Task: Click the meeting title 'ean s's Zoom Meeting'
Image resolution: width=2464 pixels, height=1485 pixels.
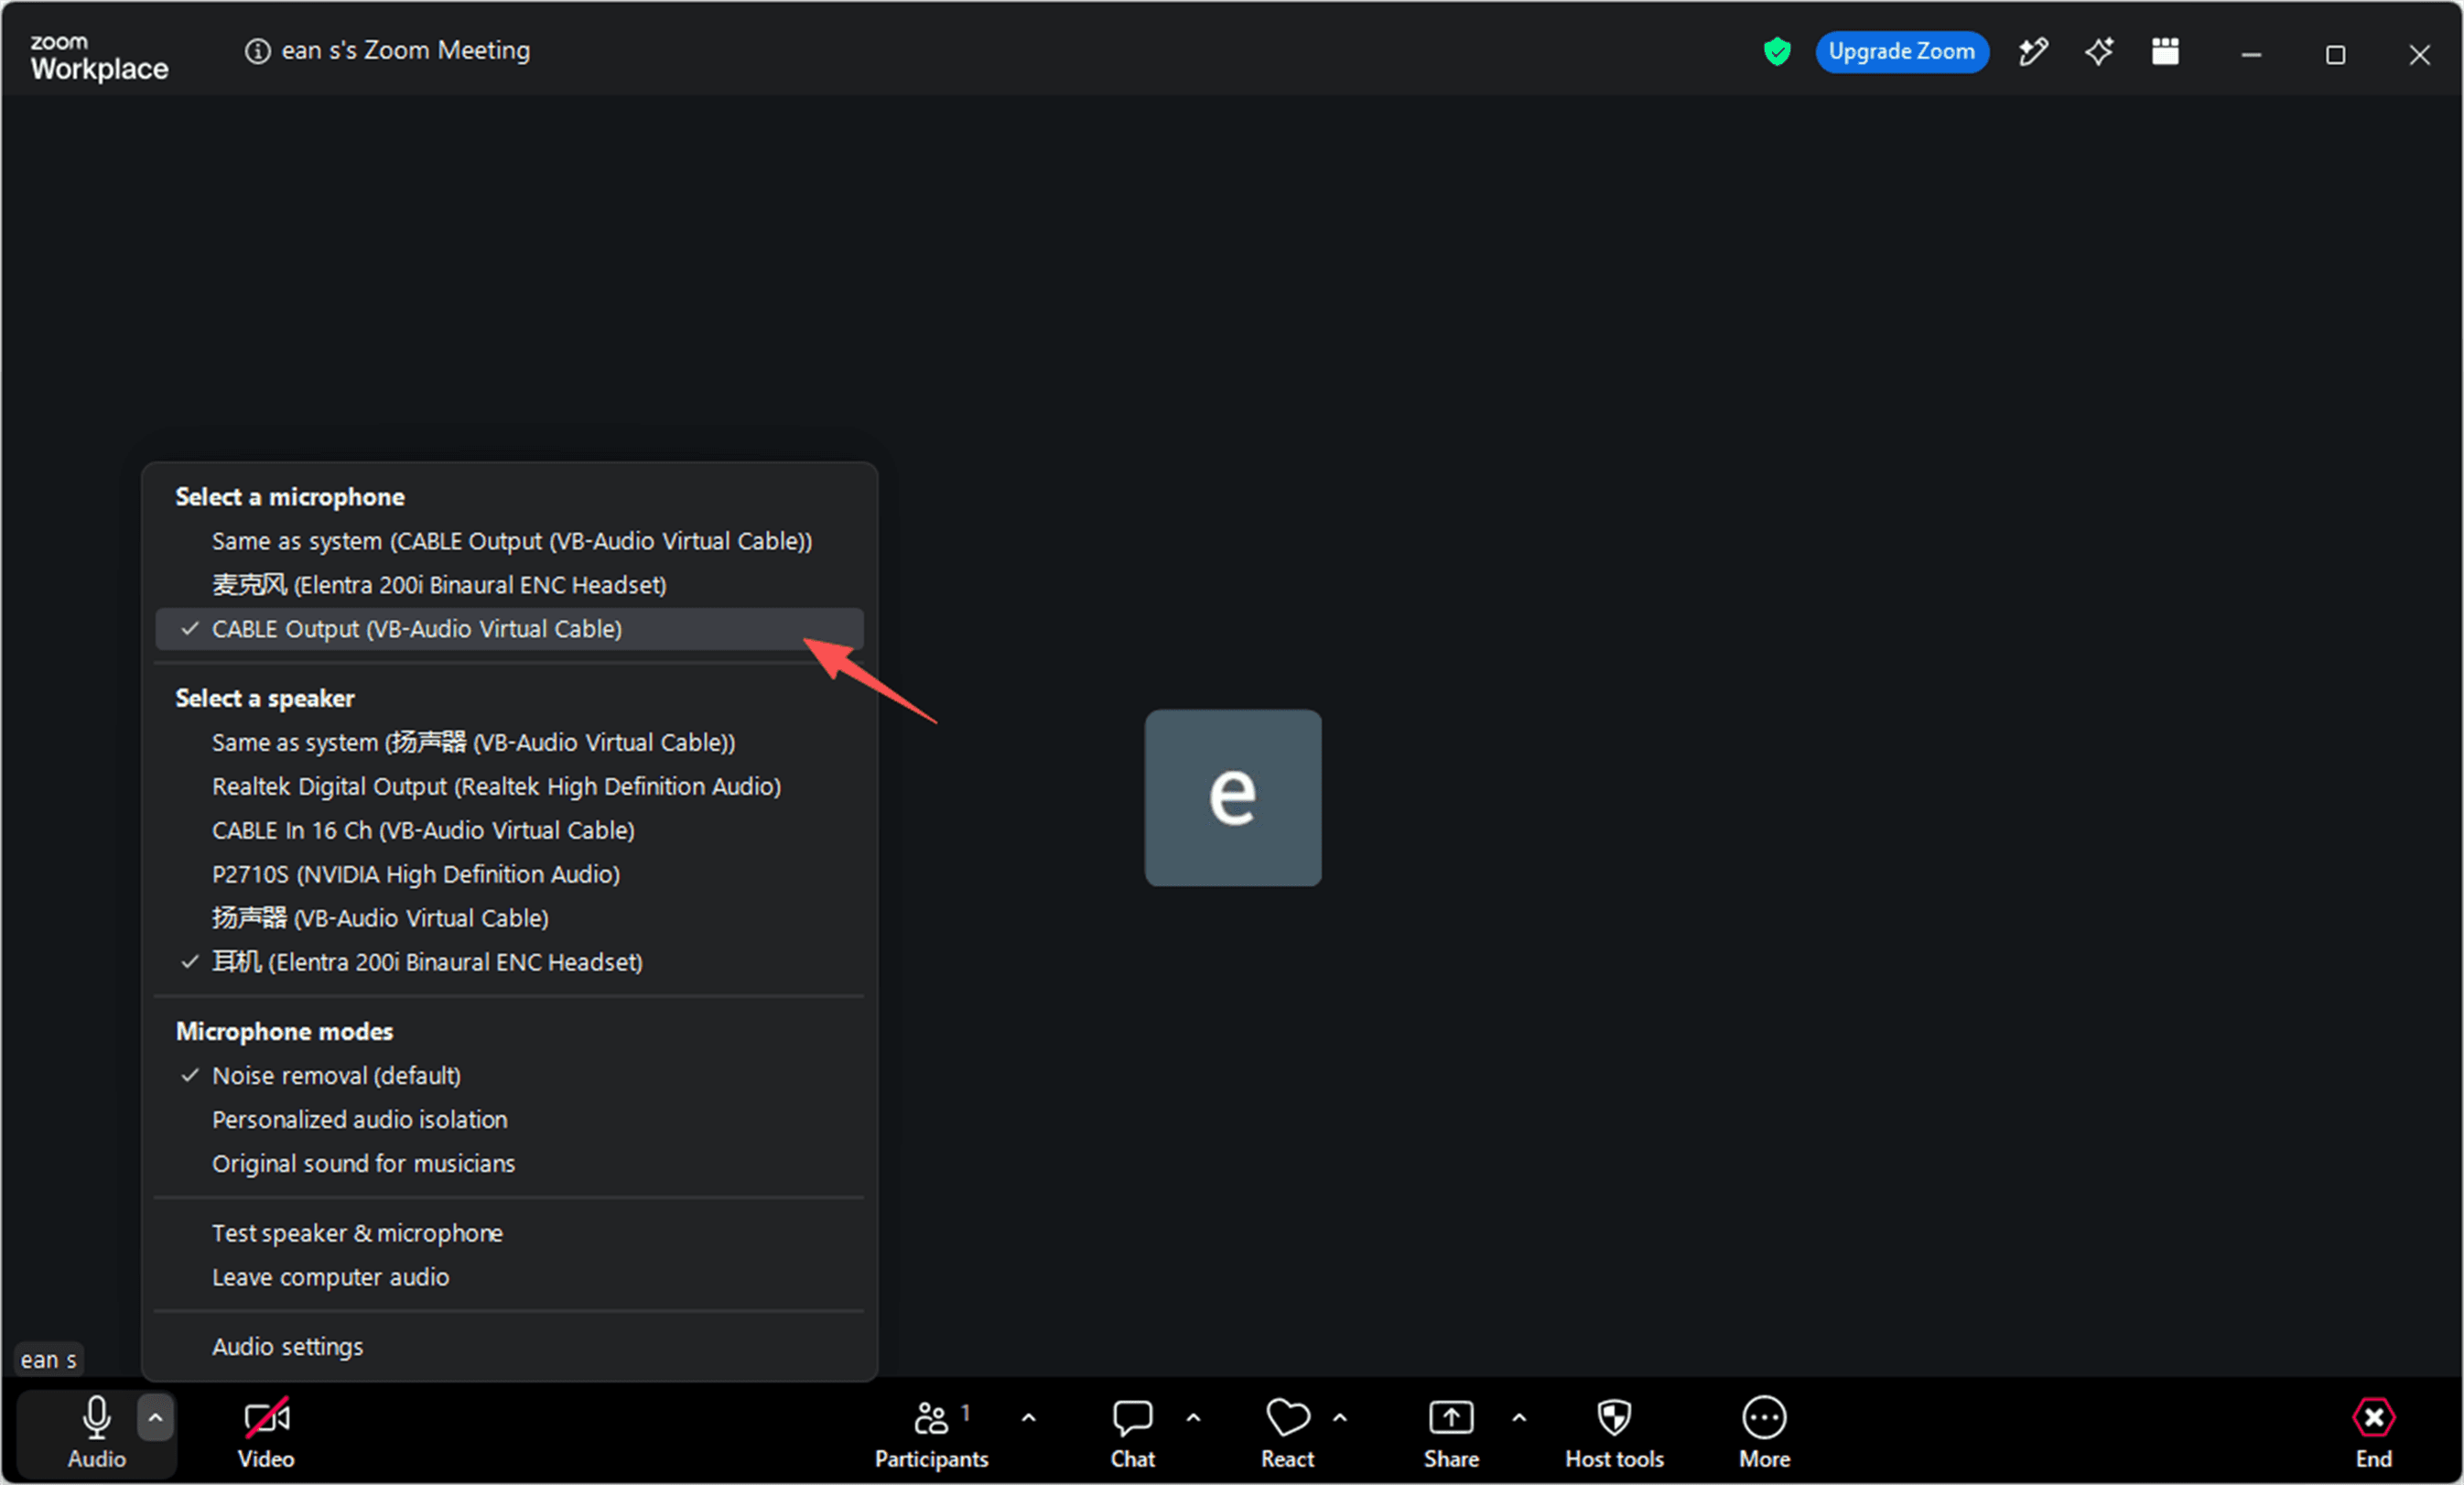Action: (406, 51)
